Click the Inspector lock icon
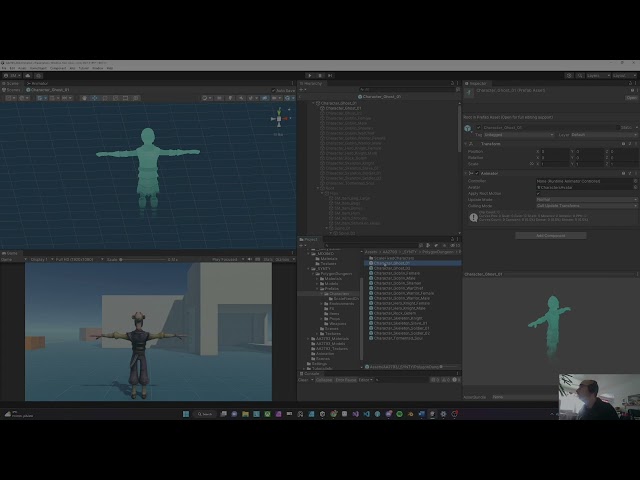 [631, 83]
